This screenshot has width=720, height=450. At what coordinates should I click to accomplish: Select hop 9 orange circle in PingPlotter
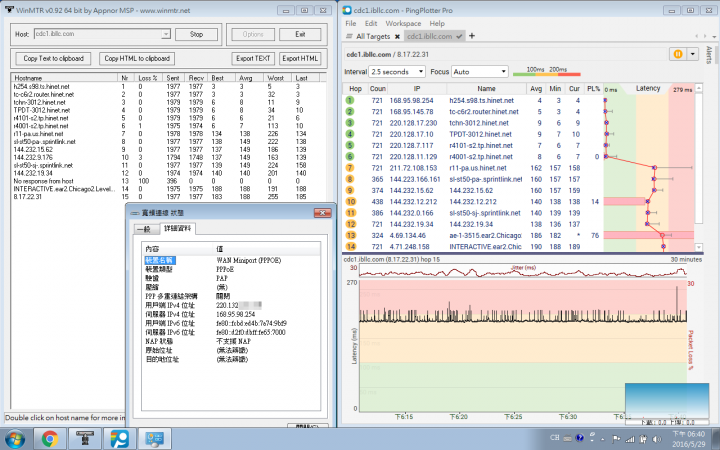click(350, 190)
